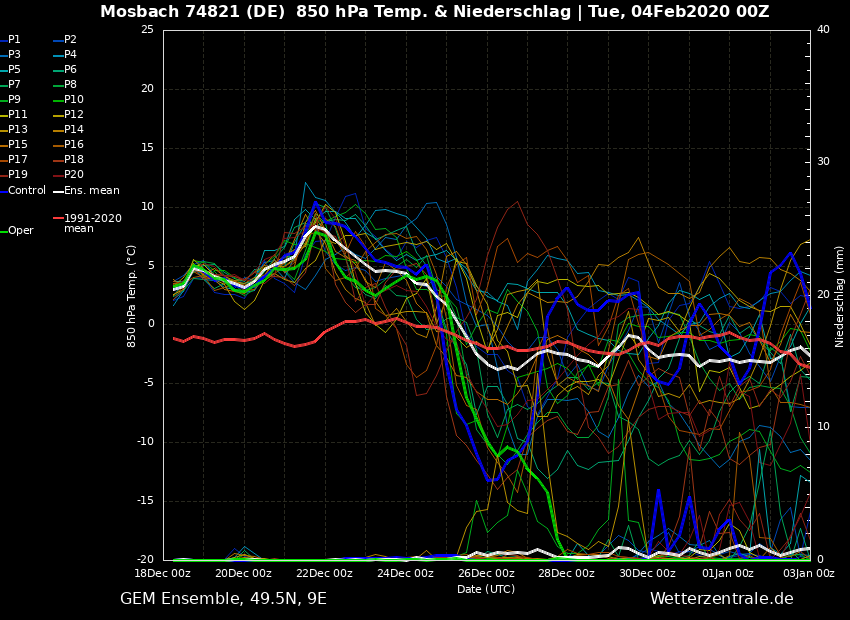The height and width of the screenshot is (620, 850).
Task: Click the 1991-2020 mean legend entry
Action: [92, 223]
